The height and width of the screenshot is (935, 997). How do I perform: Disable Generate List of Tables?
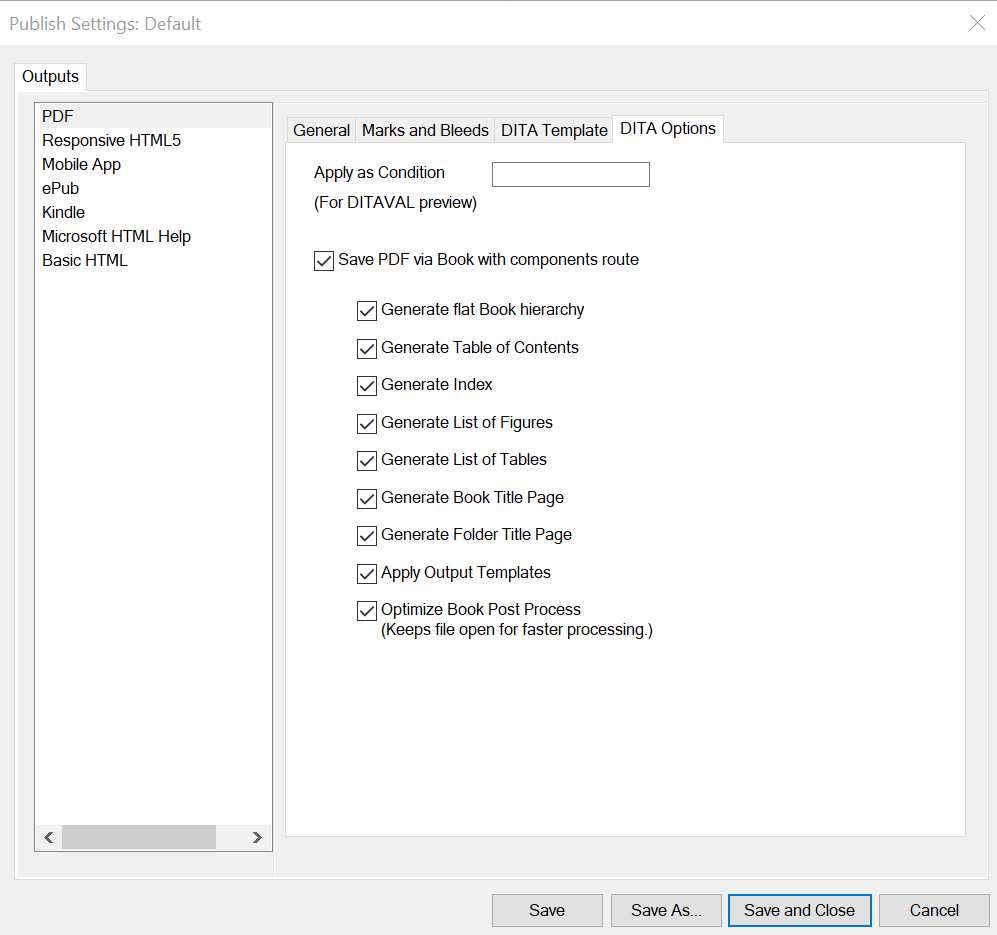tap(367, 461)
